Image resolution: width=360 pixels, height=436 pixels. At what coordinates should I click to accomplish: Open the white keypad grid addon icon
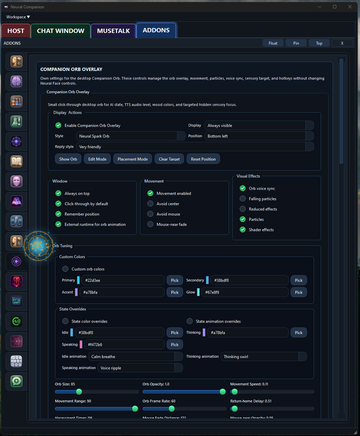tap(16, 361)
